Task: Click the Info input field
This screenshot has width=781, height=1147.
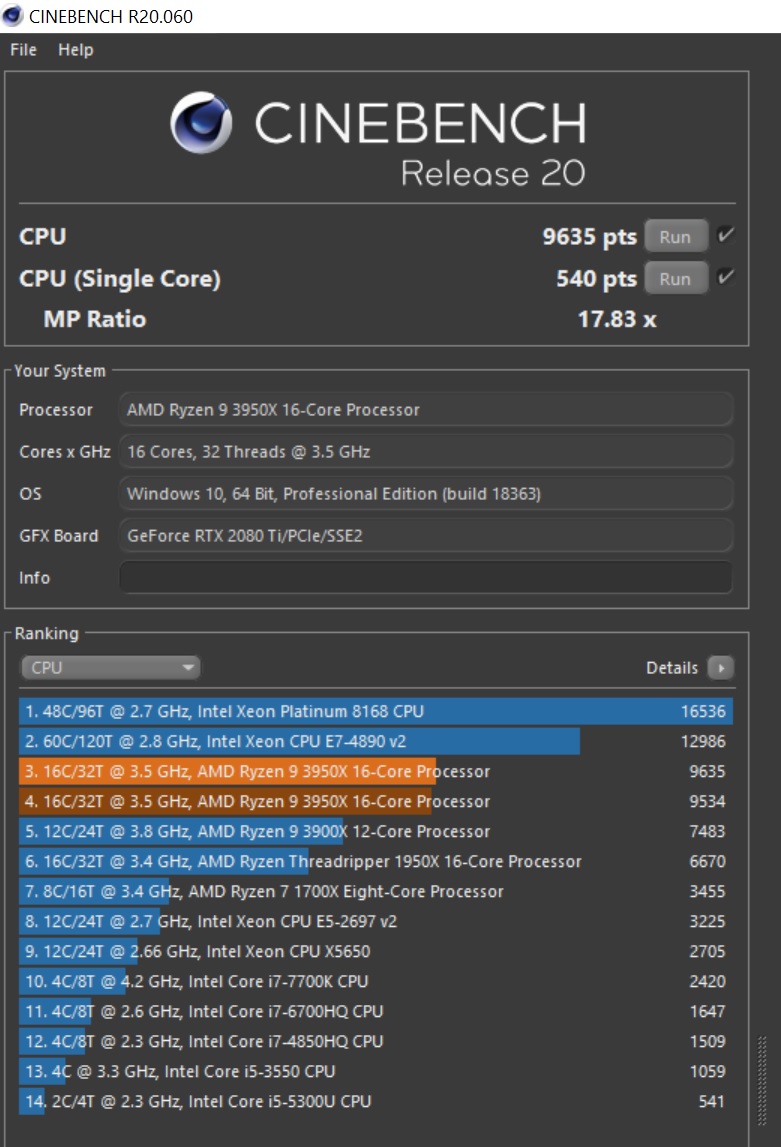Action: (x=426, y=577)
